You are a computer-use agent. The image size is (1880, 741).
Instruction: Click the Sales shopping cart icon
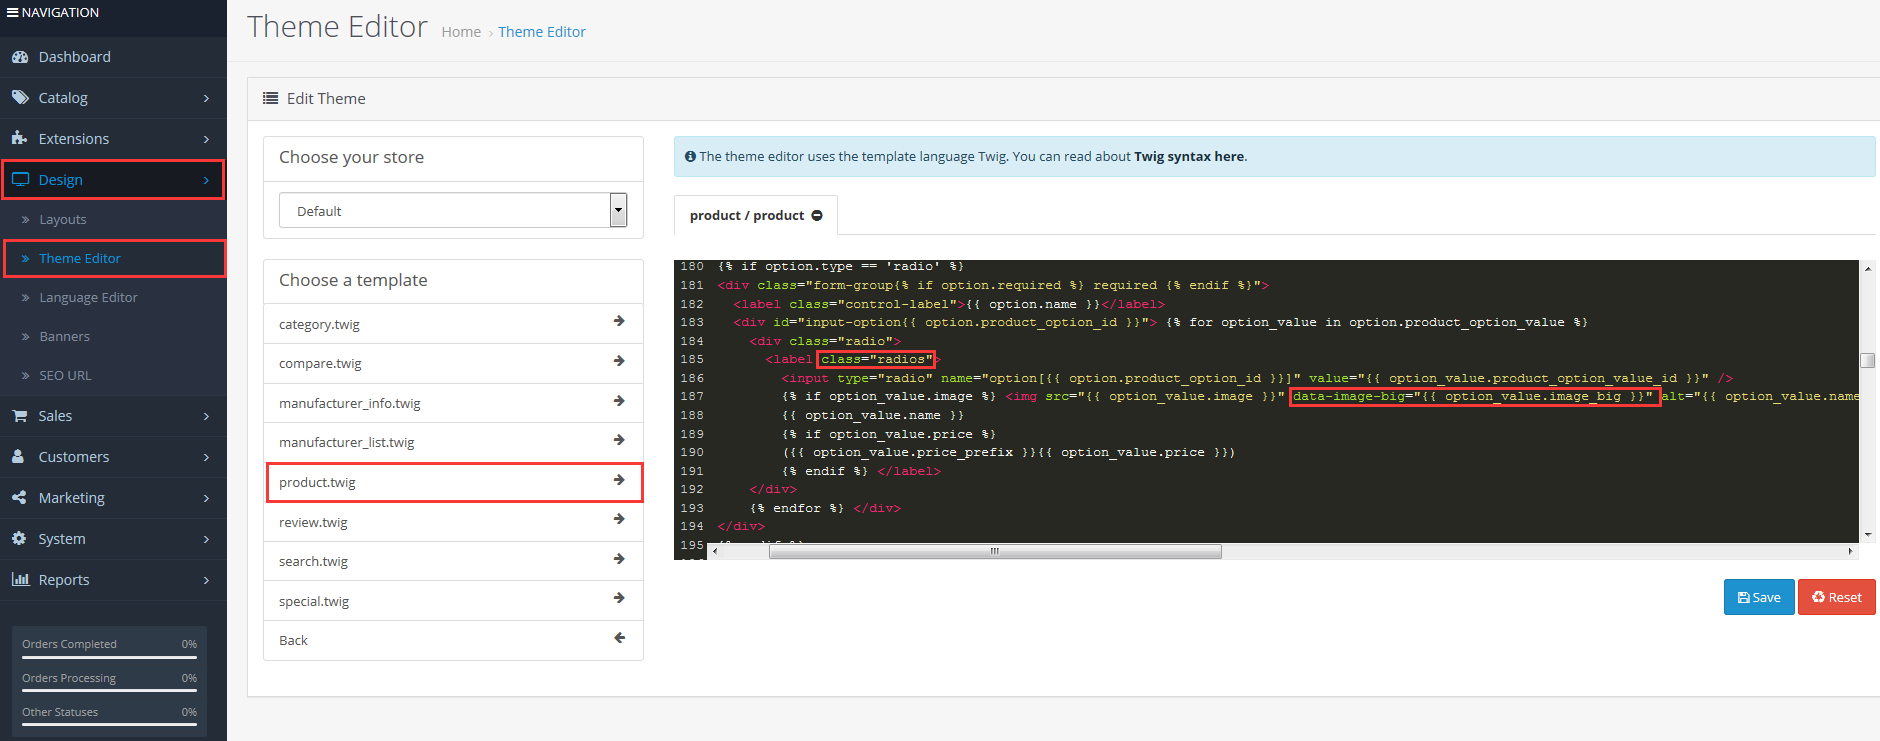[19, 416]
